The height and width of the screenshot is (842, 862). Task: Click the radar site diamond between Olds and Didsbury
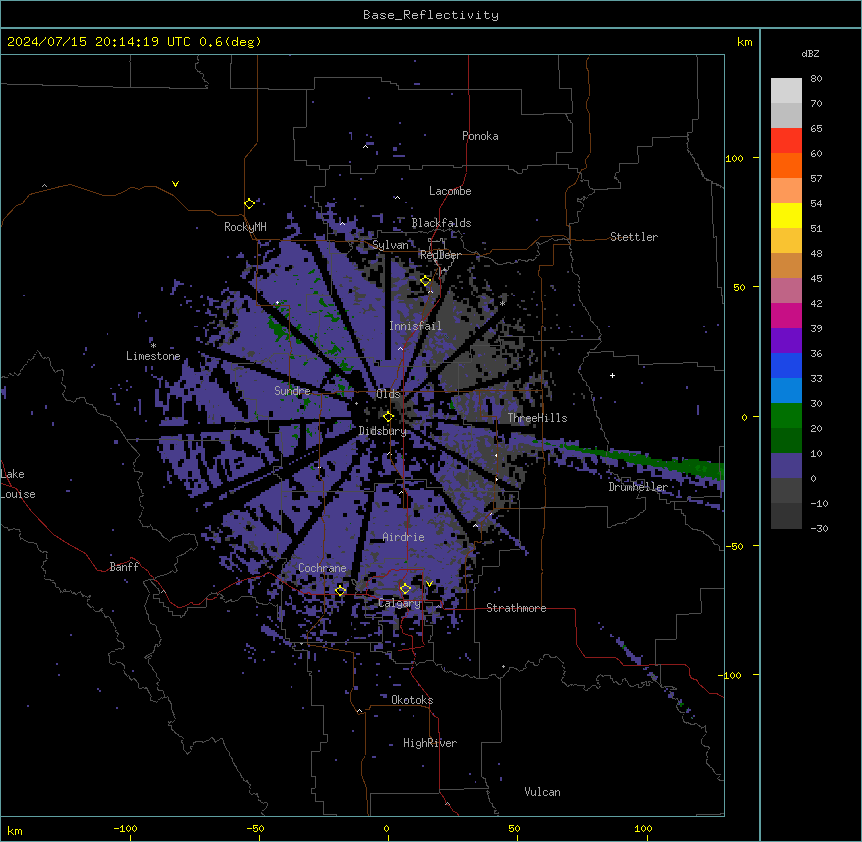pos(389,417)
